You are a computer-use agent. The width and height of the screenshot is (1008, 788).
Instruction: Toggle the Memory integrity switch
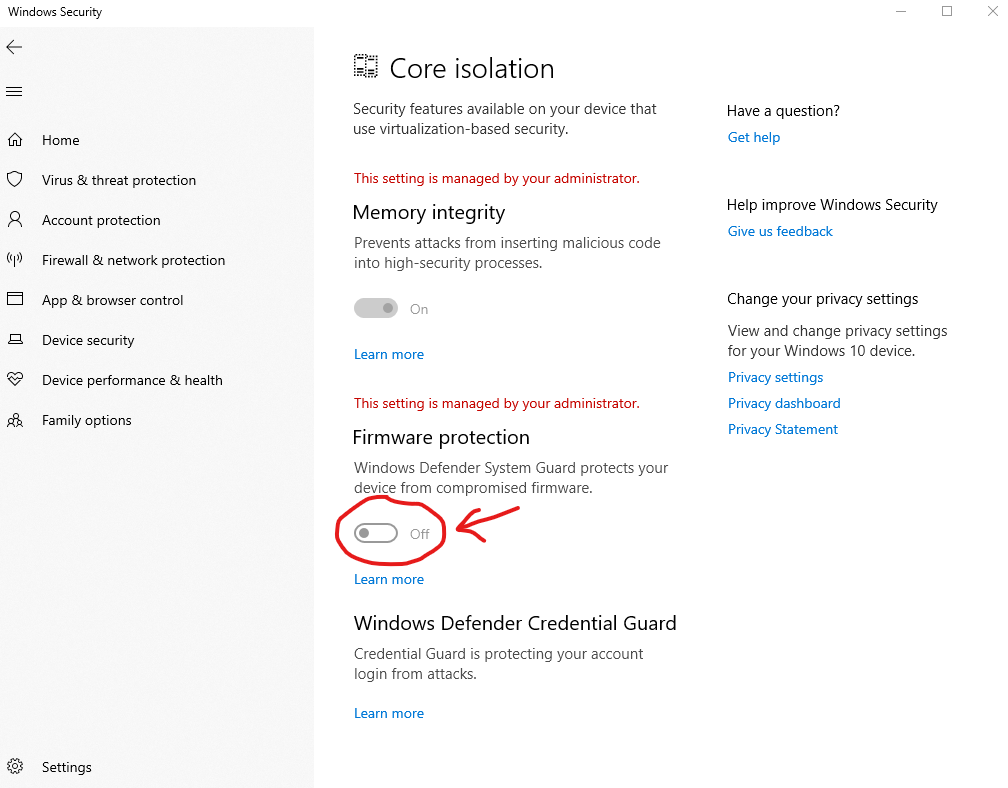[x=376, y=309]
